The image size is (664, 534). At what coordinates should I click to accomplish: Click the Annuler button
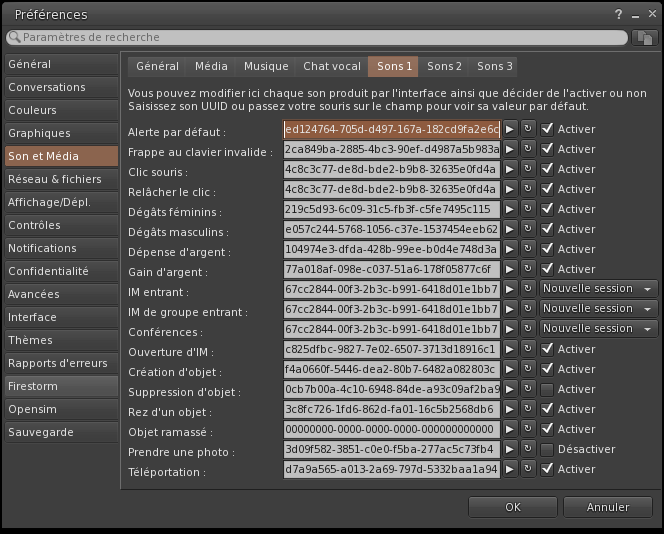(x=607, y=507)
